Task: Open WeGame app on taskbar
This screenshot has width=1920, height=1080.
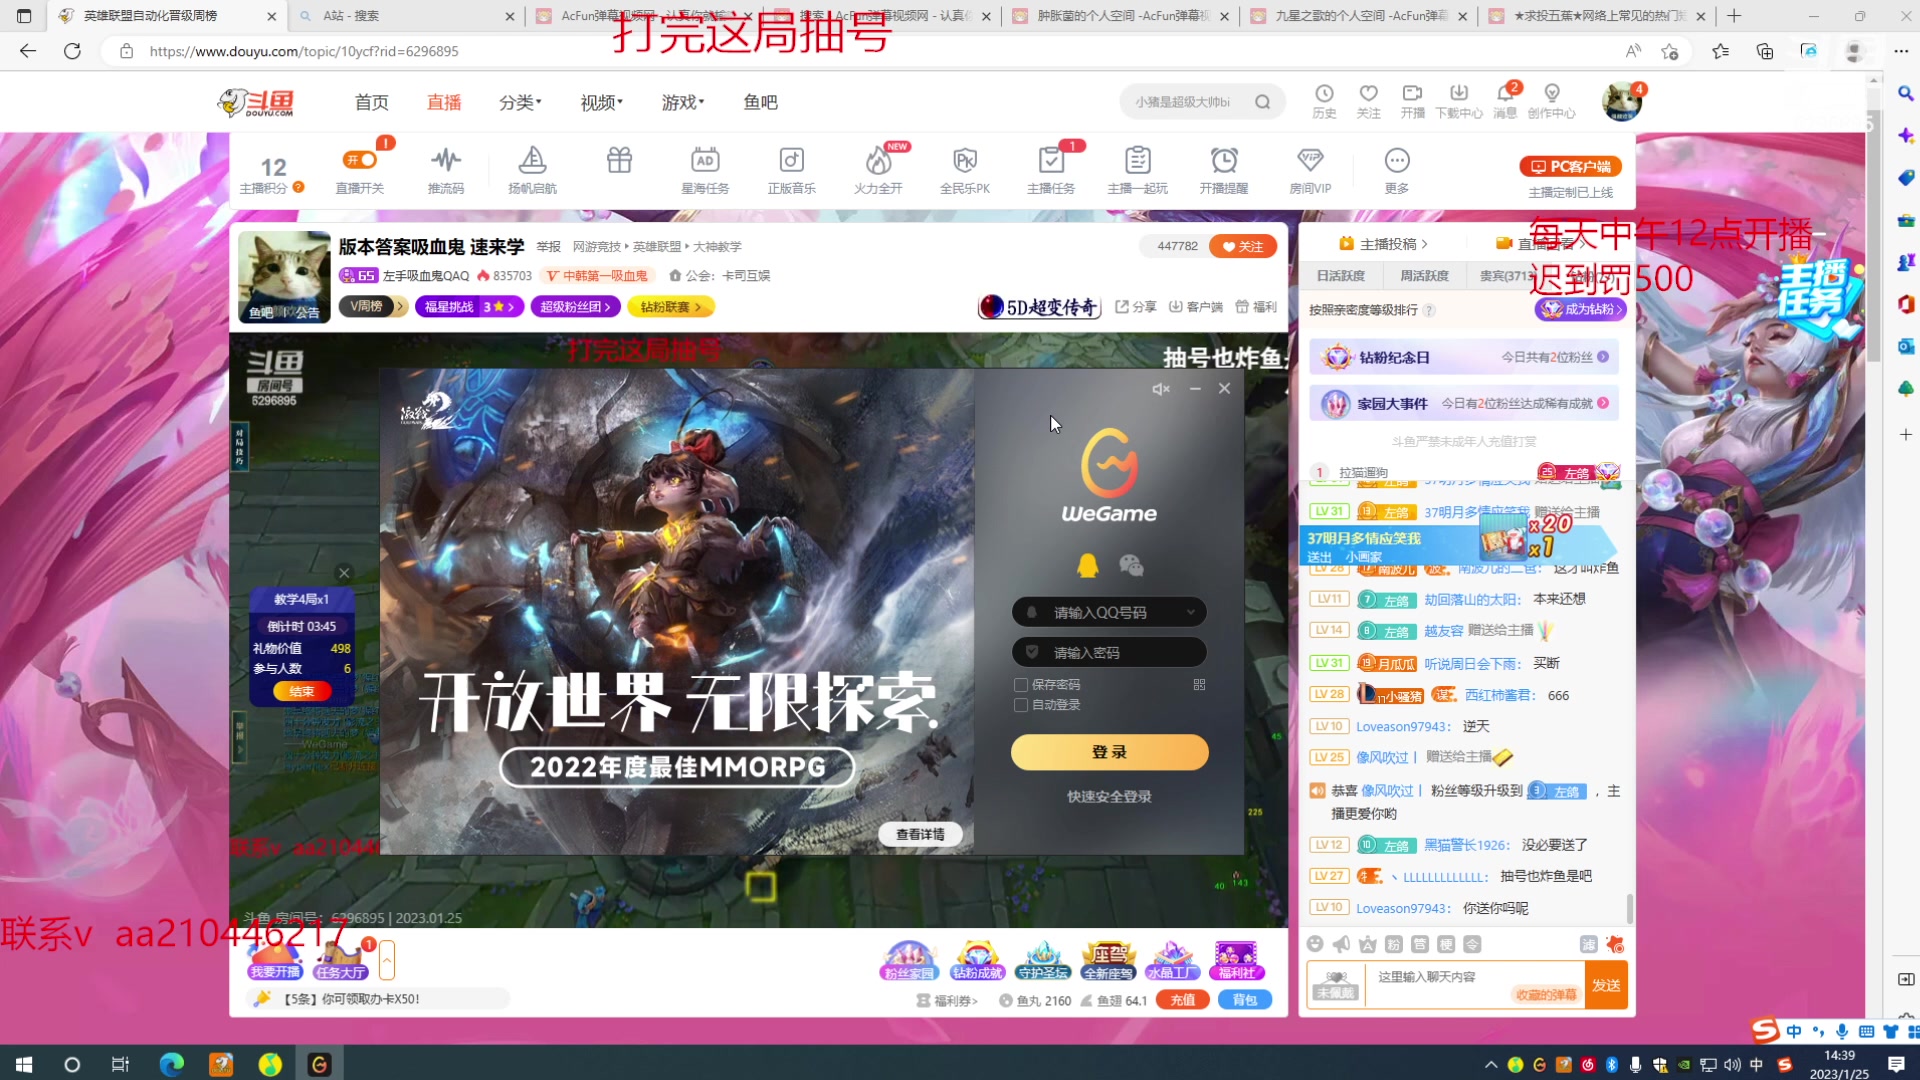Action: [319, 1064]
